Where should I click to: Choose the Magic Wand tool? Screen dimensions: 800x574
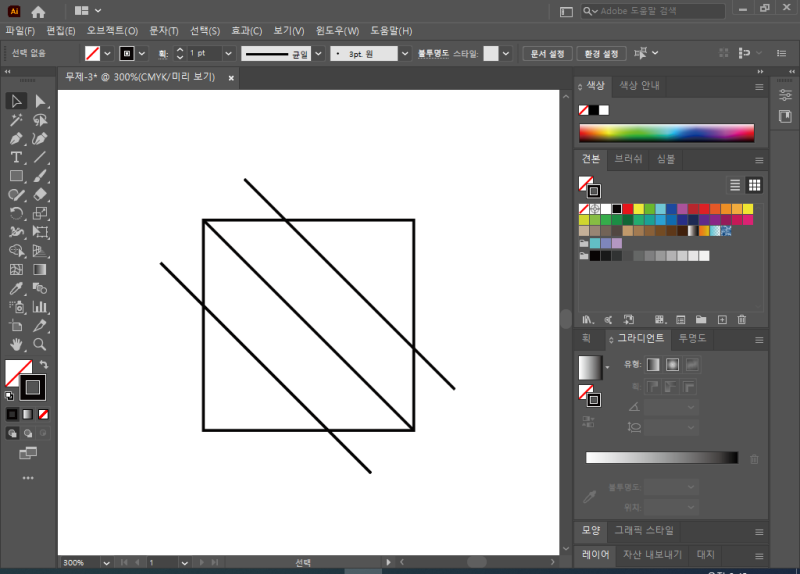pyautogui.click(x=16, y=120)
